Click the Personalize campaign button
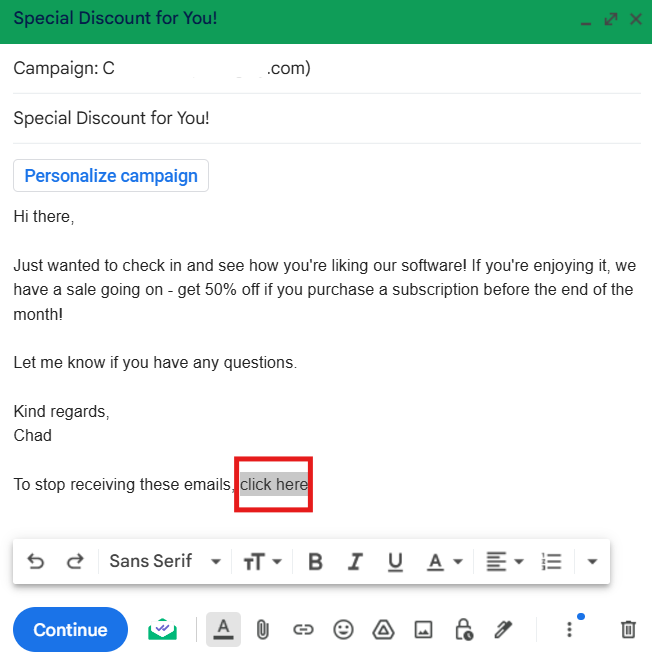Screen dimensions: 652x657 point(111,176)
